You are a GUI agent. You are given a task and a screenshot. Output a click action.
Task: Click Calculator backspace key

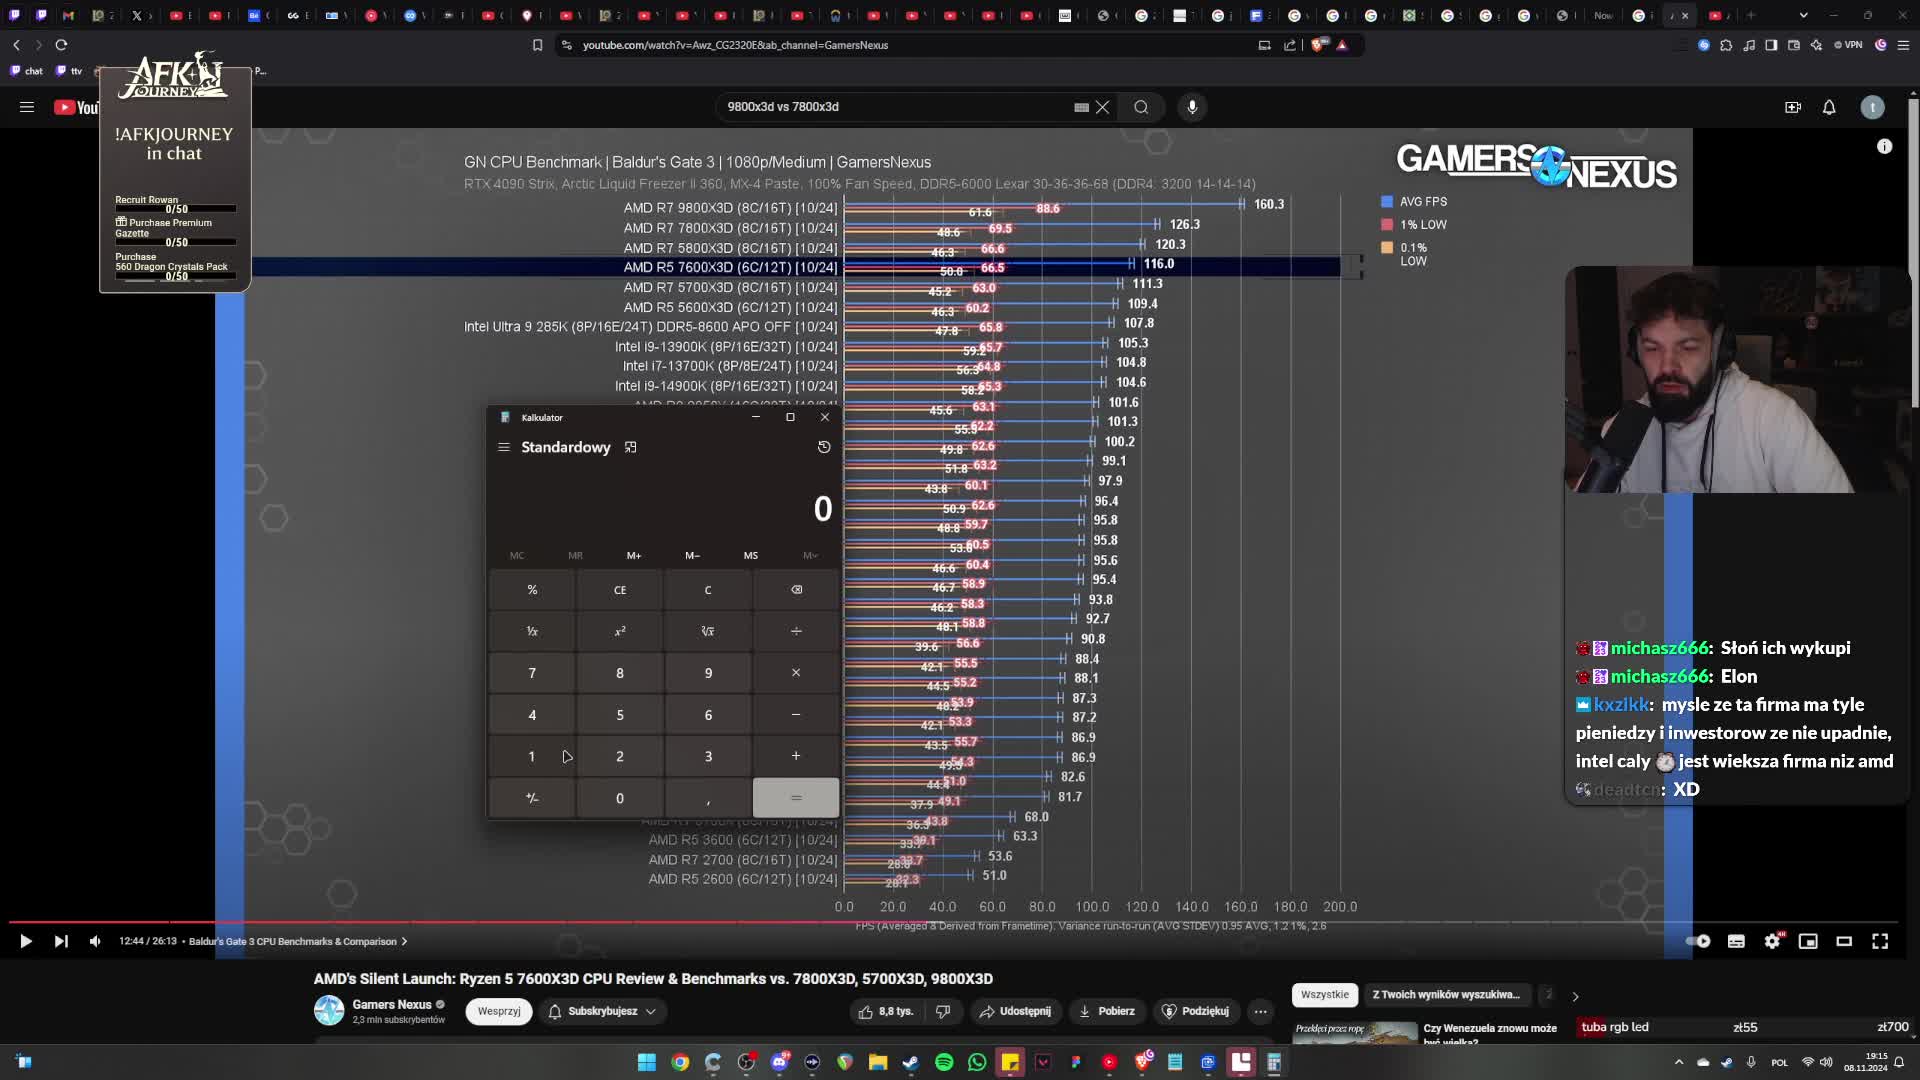796,590
